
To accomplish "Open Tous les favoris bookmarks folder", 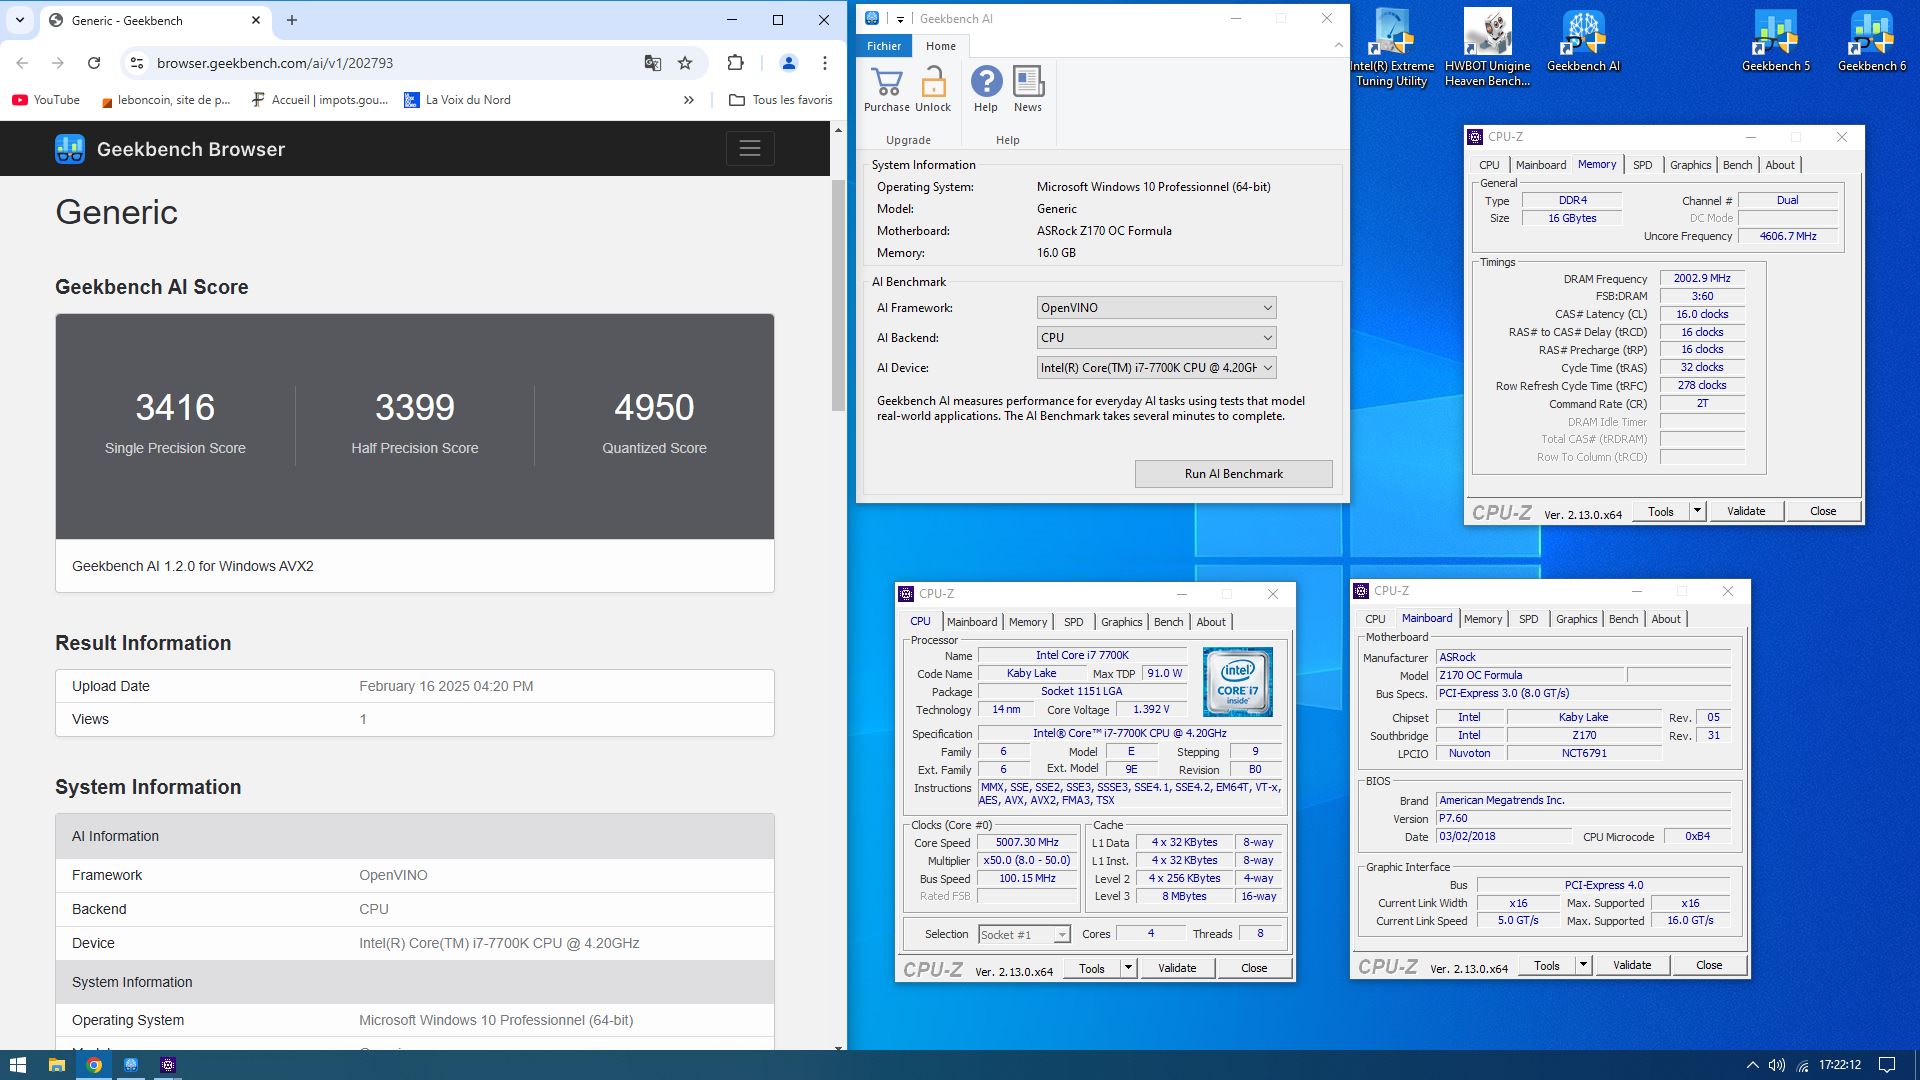I will click(x=780, y=100).
